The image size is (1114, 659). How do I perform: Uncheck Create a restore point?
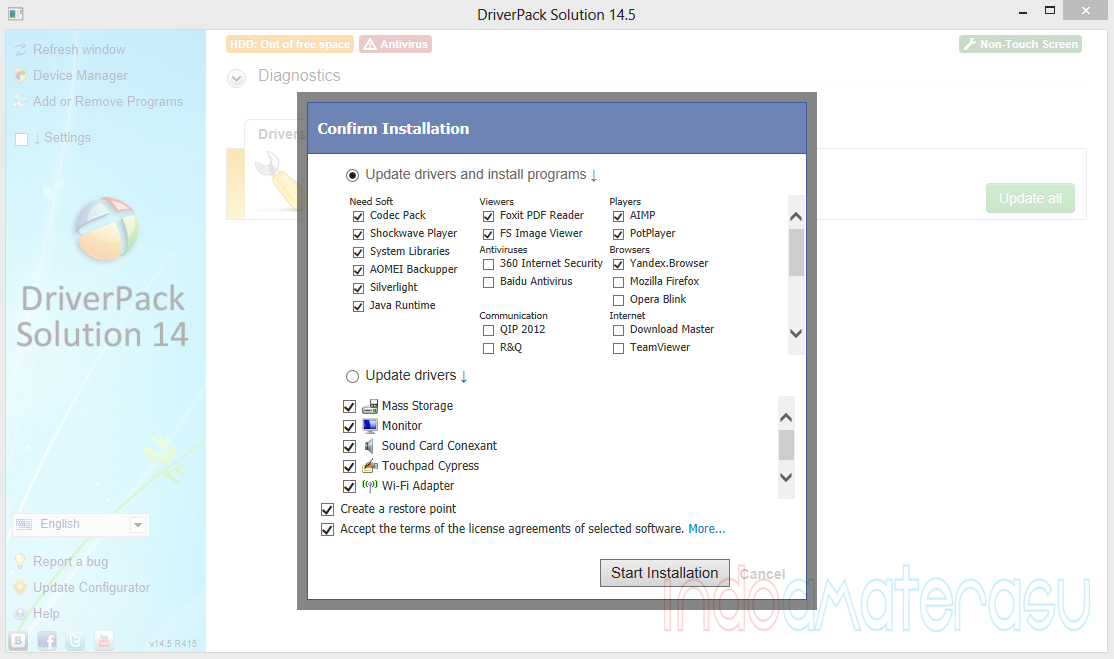pos(327,509)
